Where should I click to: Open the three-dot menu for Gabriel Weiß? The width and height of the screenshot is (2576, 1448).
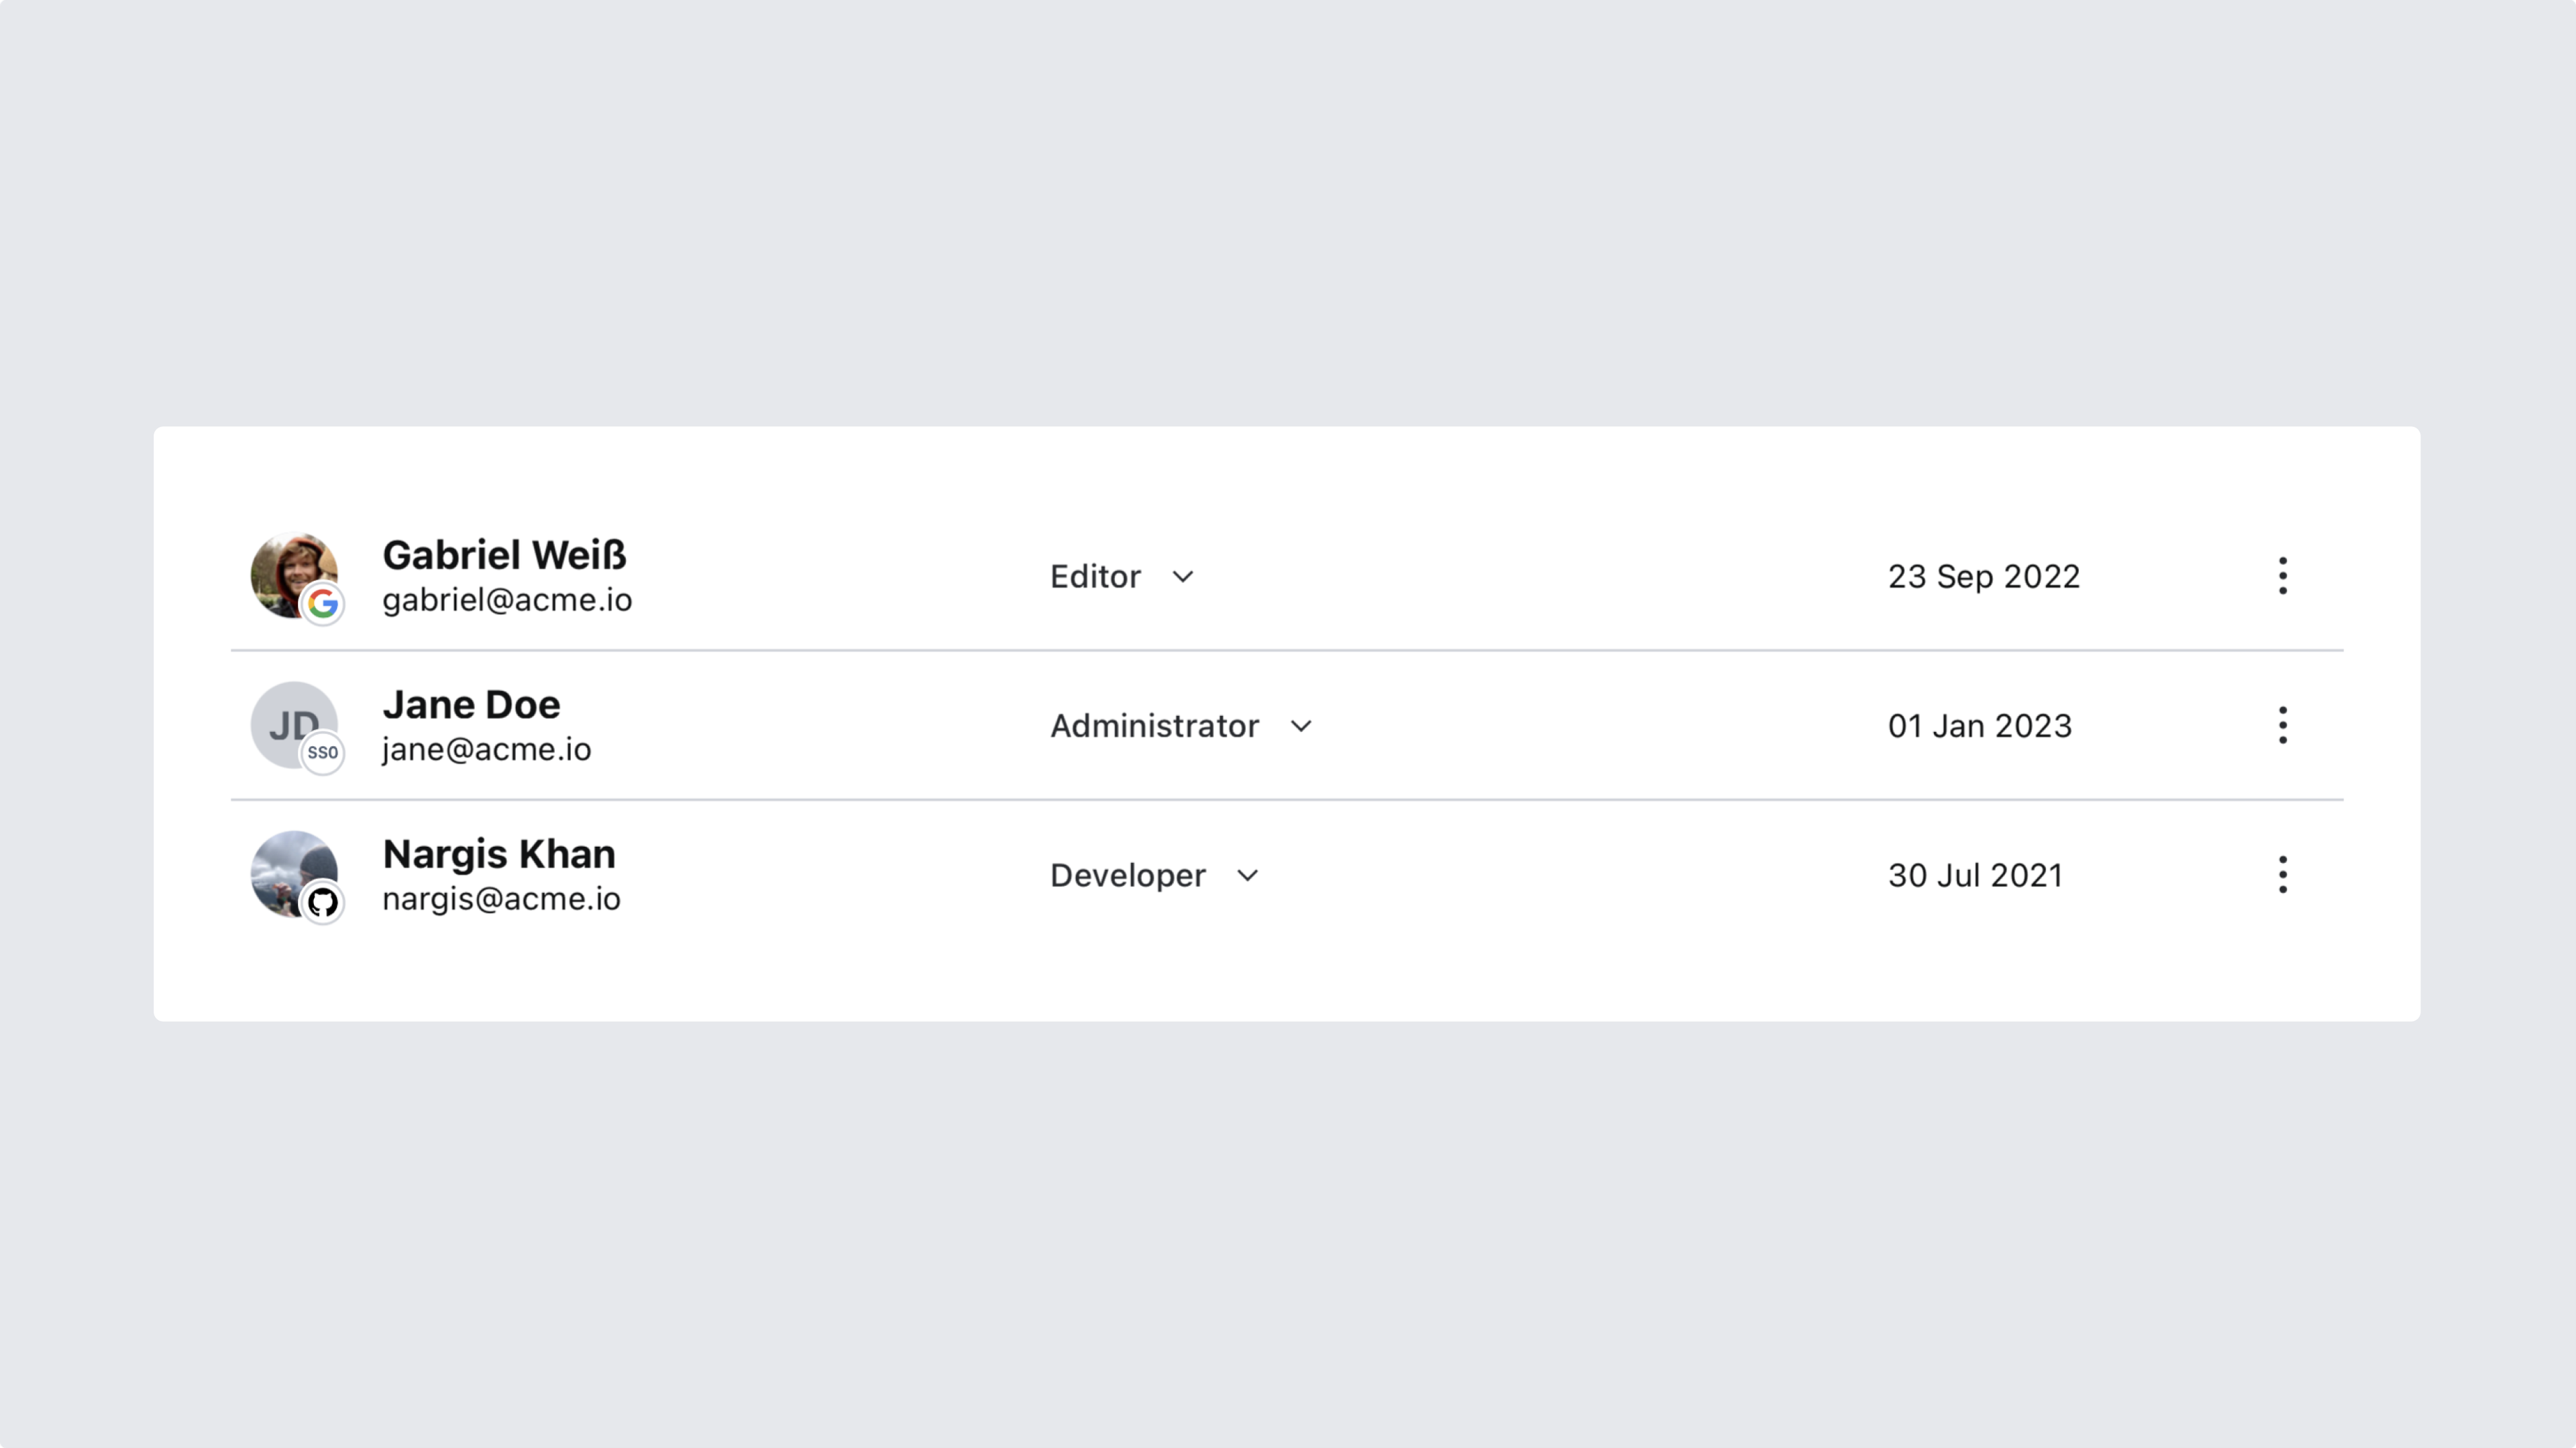(2282, 576)
